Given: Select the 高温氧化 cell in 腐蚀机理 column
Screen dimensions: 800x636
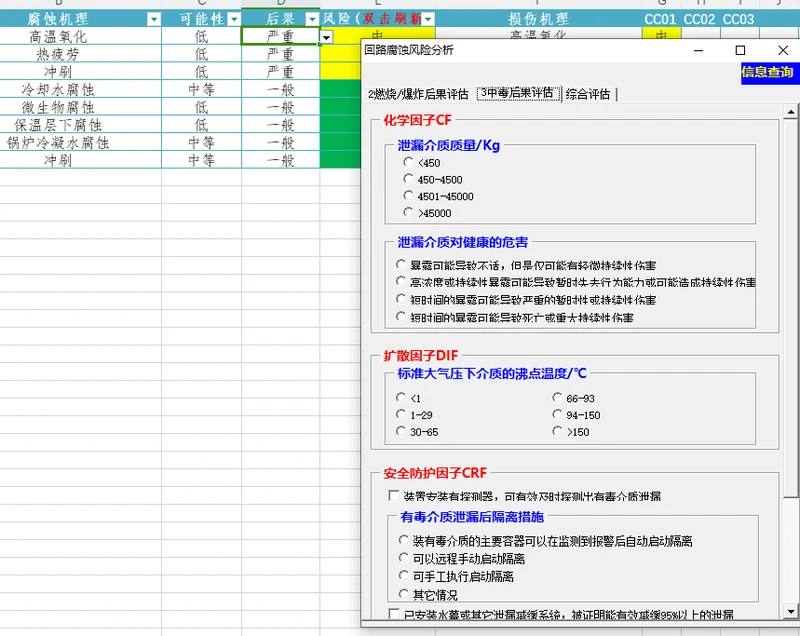Looking at the screenshot, I should pos(81,37).
